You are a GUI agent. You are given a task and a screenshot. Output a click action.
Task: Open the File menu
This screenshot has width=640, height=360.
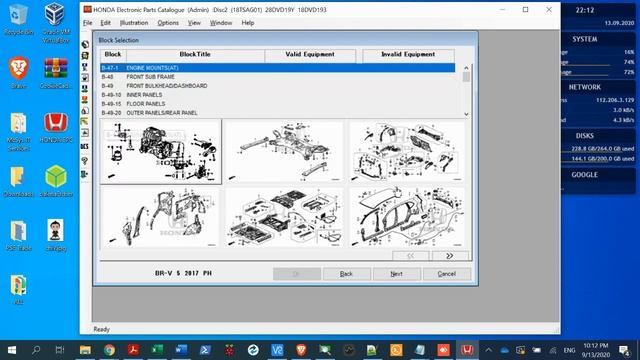(x=87, y=23)
